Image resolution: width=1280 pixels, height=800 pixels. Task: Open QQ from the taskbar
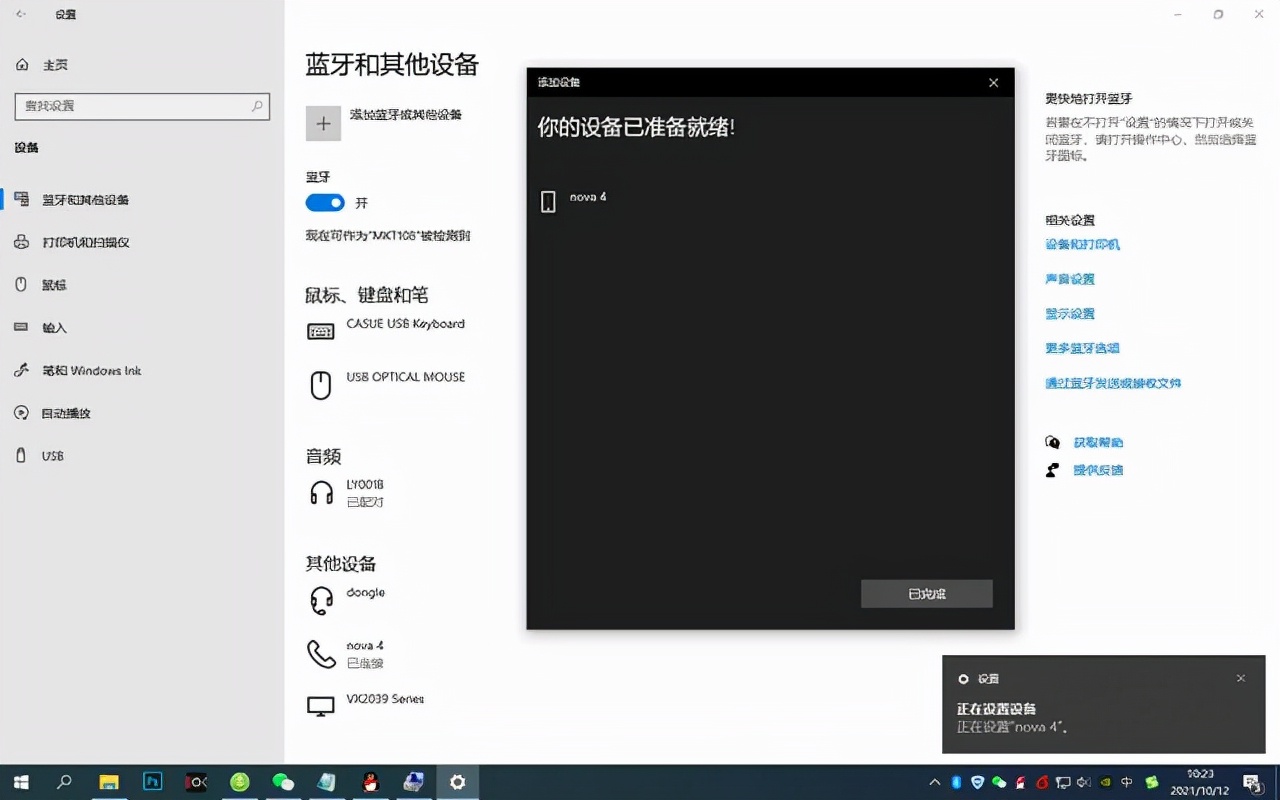(x=370, y=782)
